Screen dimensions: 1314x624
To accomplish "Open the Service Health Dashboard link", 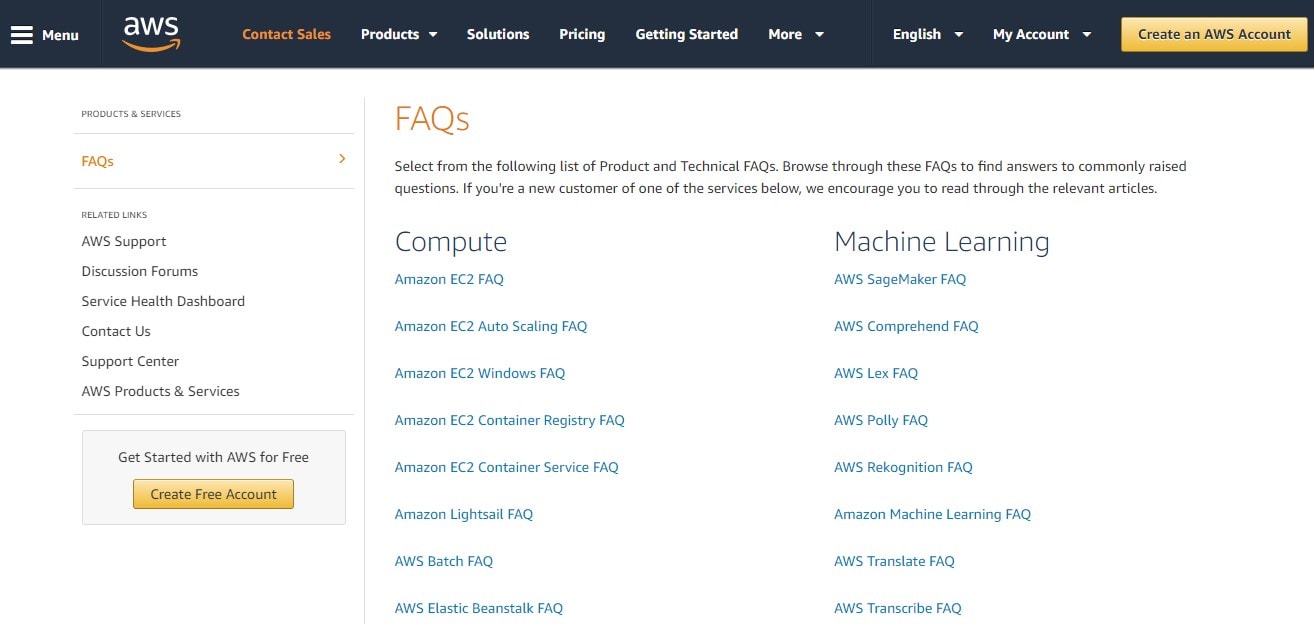I will [163, 301].
